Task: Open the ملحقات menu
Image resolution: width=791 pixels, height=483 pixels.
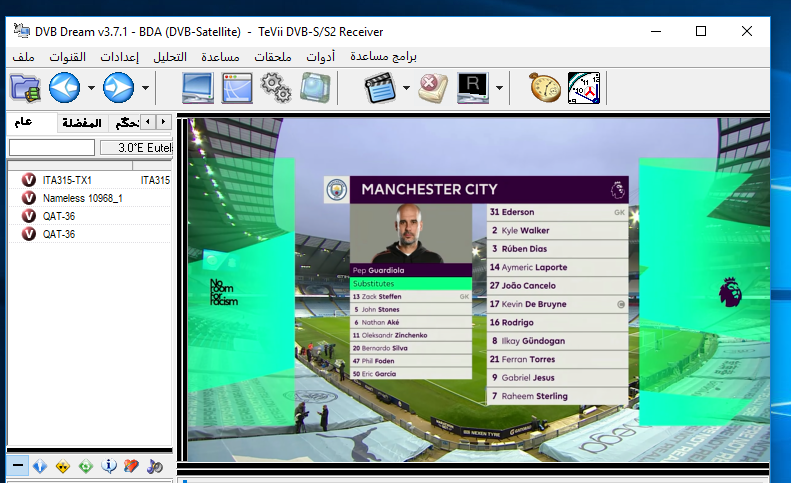Action: click(273, 57)
